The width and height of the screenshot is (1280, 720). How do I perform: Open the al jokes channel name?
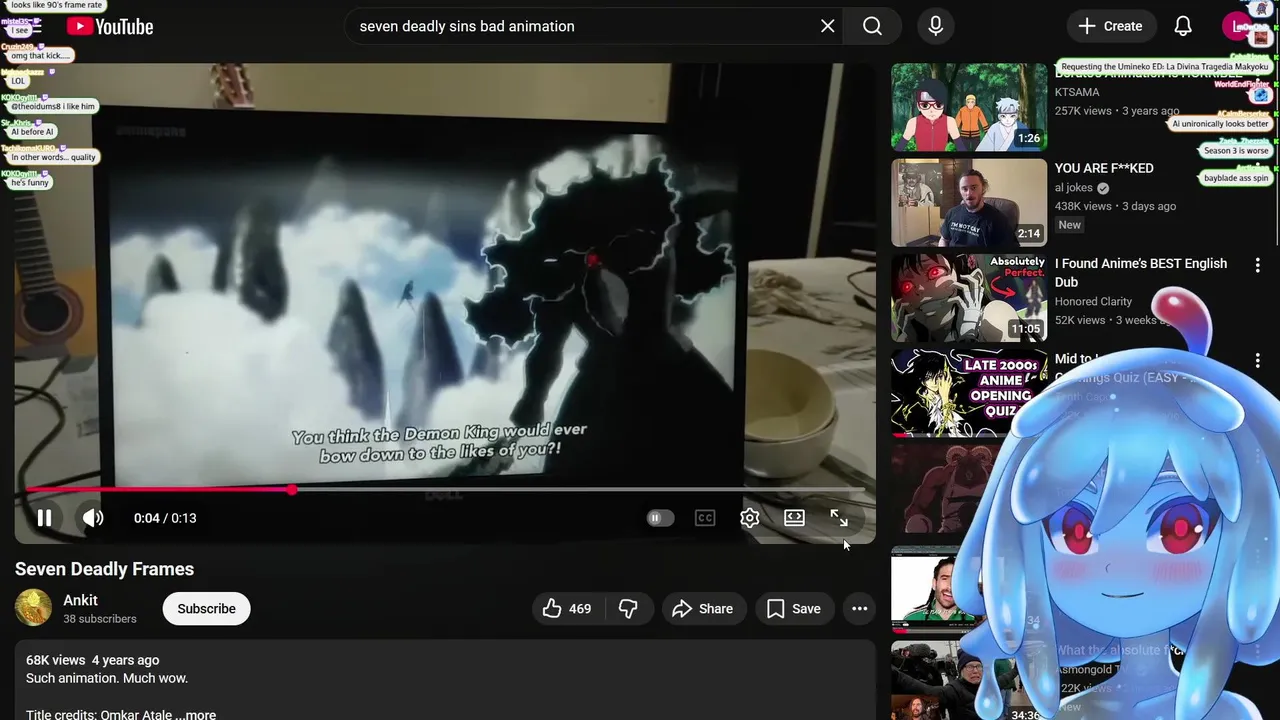[x=1074, y=188]
